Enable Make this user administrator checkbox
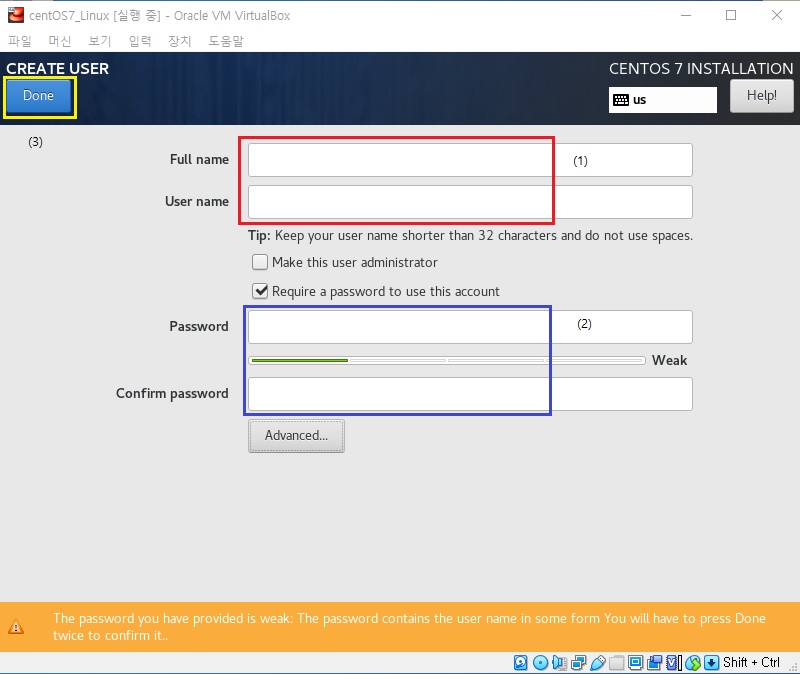 click(260, 262)
